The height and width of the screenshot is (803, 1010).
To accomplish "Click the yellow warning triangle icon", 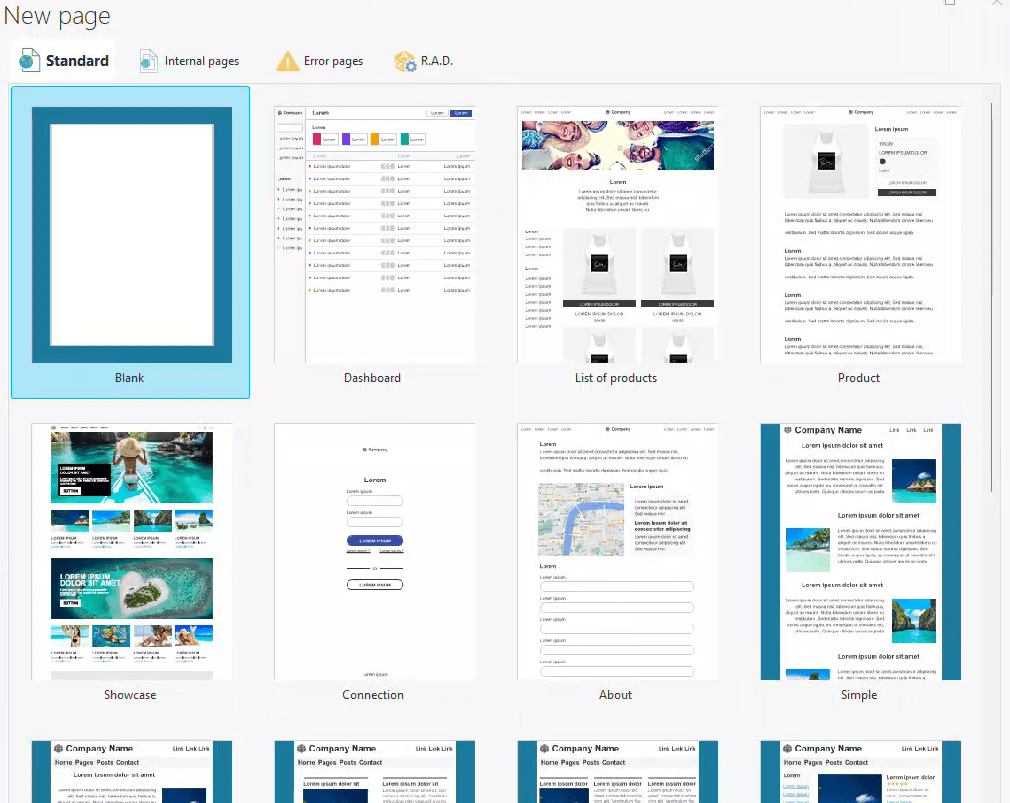I will point(288,61).
